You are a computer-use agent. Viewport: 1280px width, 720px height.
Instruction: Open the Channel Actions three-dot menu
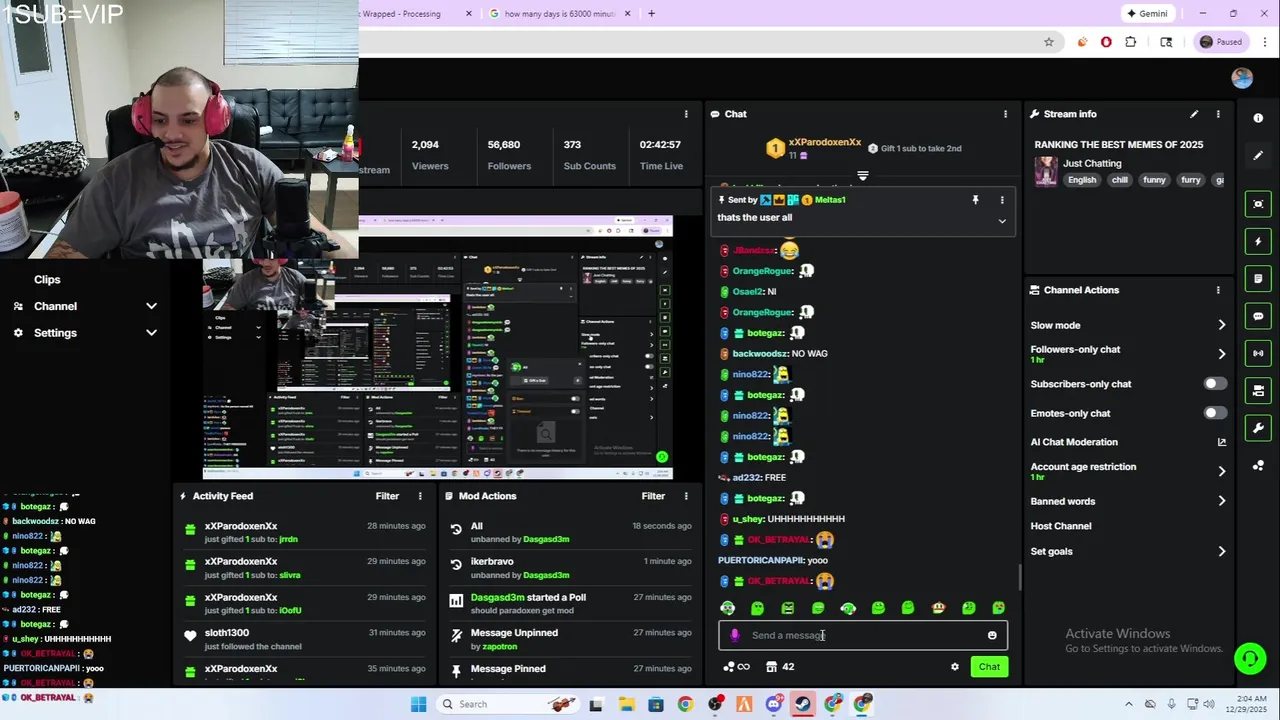coord(1218,290)
